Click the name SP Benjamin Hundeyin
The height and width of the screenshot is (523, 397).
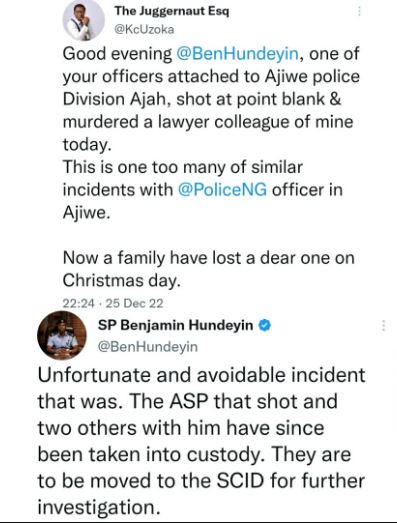175,325
